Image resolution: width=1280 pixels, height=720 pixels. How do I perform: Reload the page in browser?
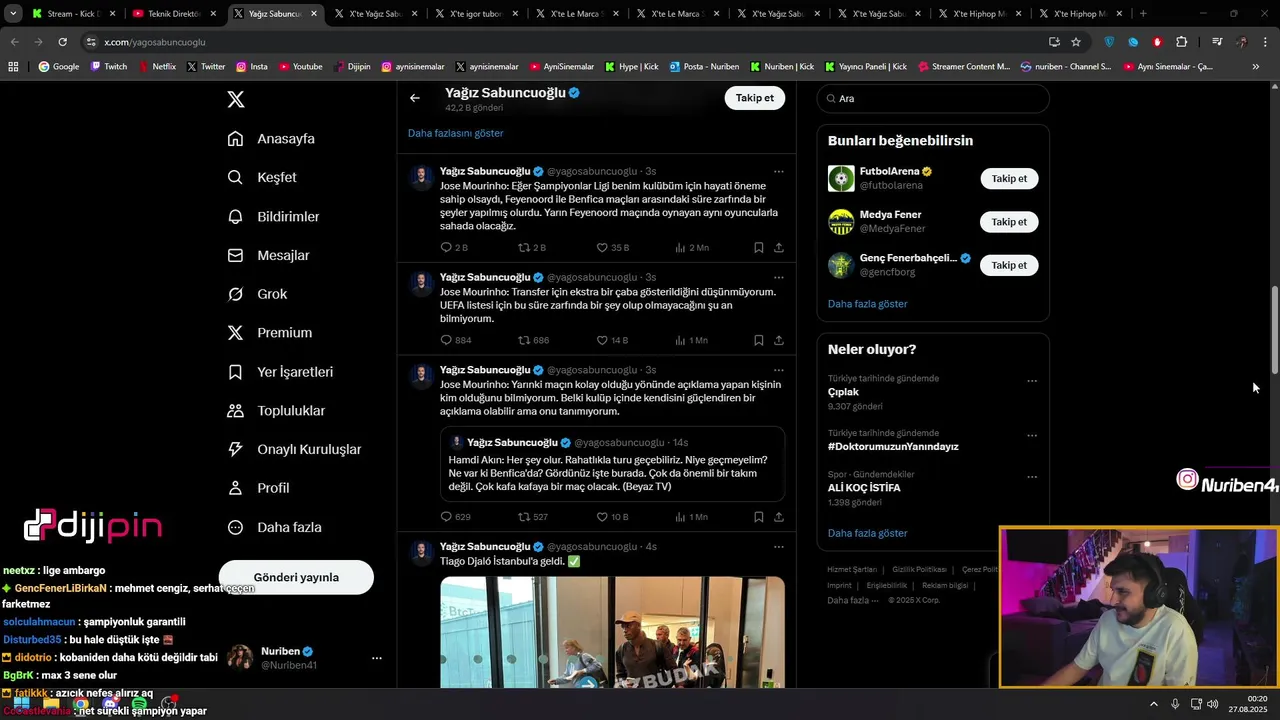pos(62,42)
